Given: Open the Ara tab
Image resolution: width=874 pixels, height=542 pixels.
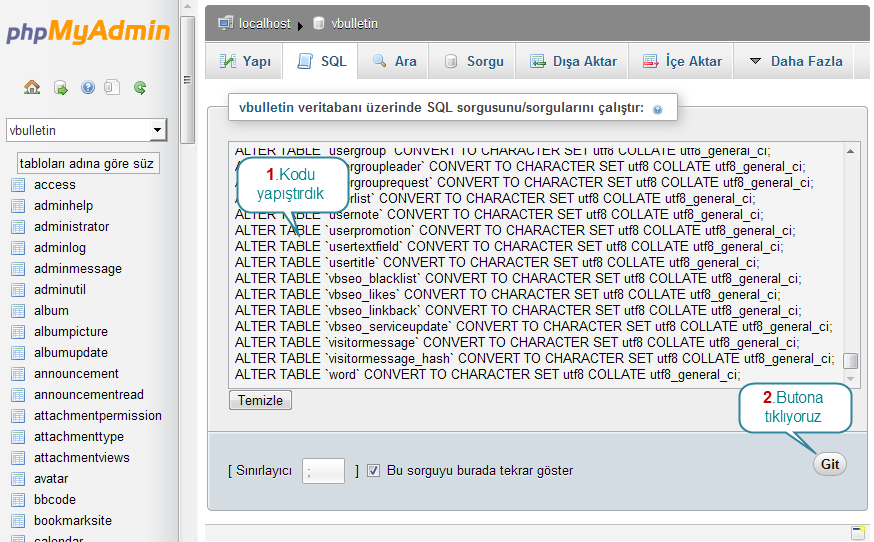Looking at the screenshot, I should pyautogui.click(x=394, y=61).
